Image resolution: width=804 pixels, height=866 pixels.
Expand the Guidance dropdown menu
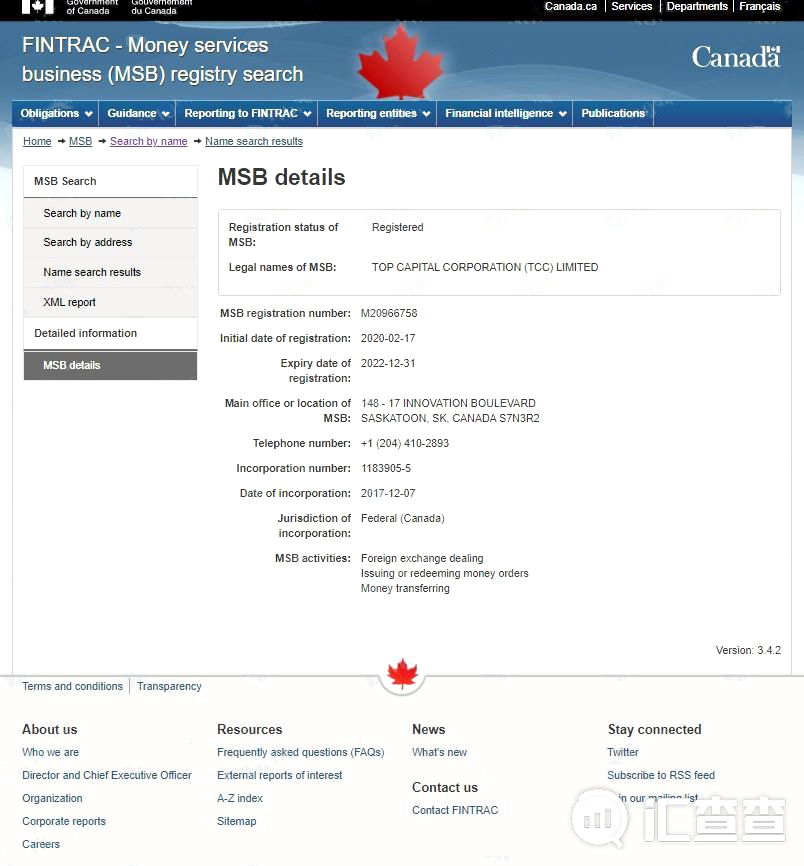137,113
